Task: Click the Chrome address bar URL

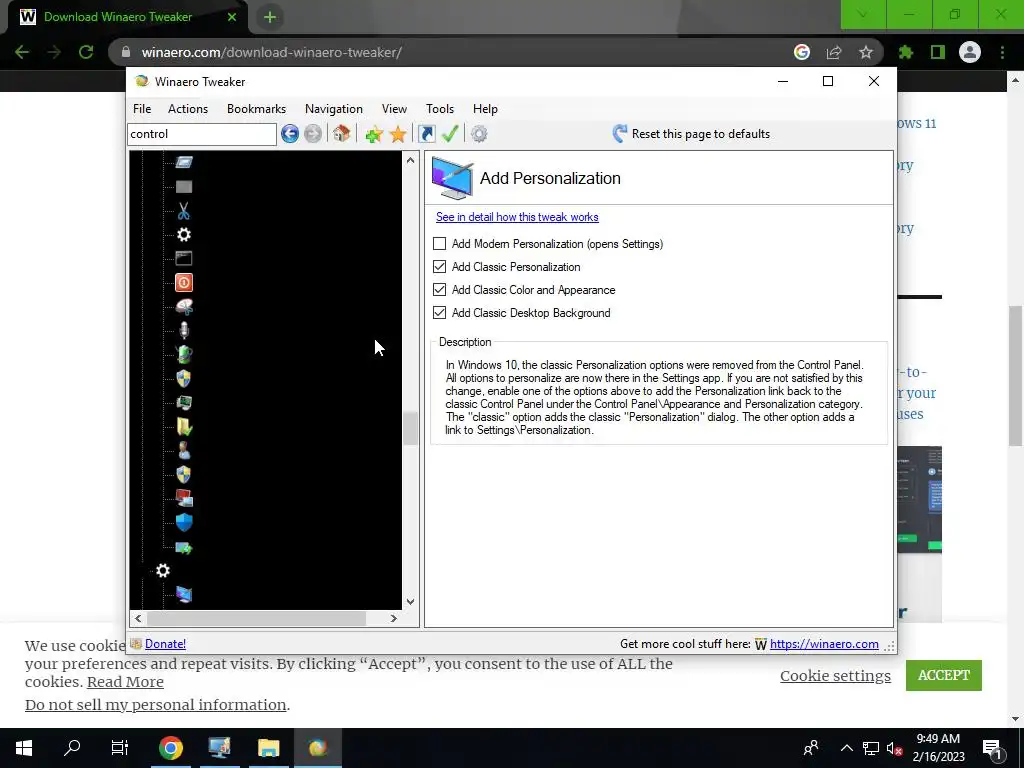Action: point(272,52)
